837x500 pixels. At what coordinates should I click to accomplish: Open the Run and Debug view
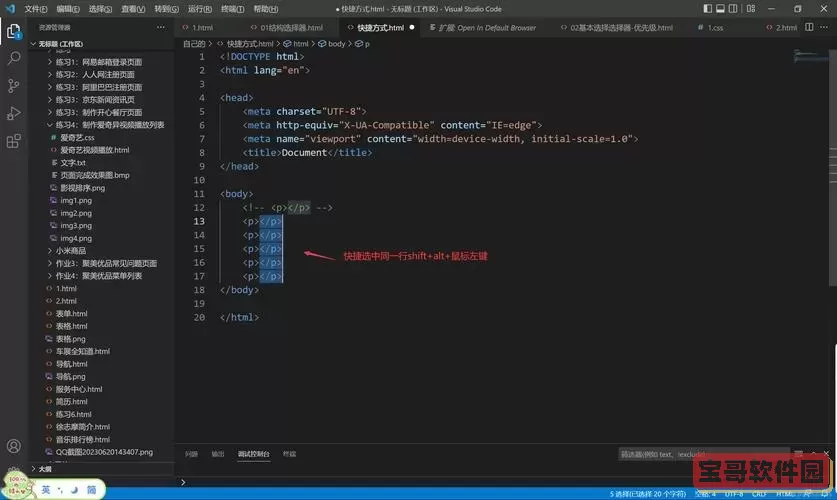tap(14, 113)
